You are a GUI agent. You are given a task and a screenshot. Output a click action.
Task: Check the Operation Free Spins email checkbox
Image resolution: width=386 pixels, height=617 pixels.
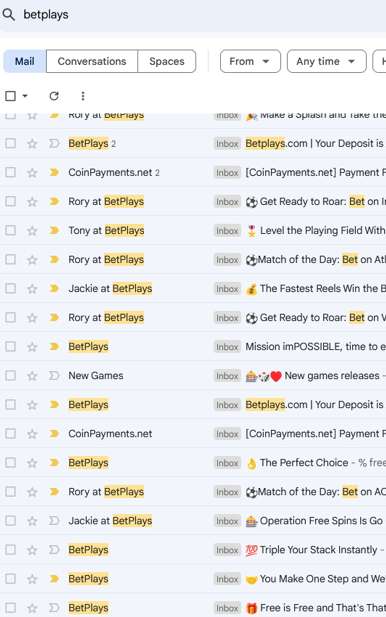click(x=11, y=521)
